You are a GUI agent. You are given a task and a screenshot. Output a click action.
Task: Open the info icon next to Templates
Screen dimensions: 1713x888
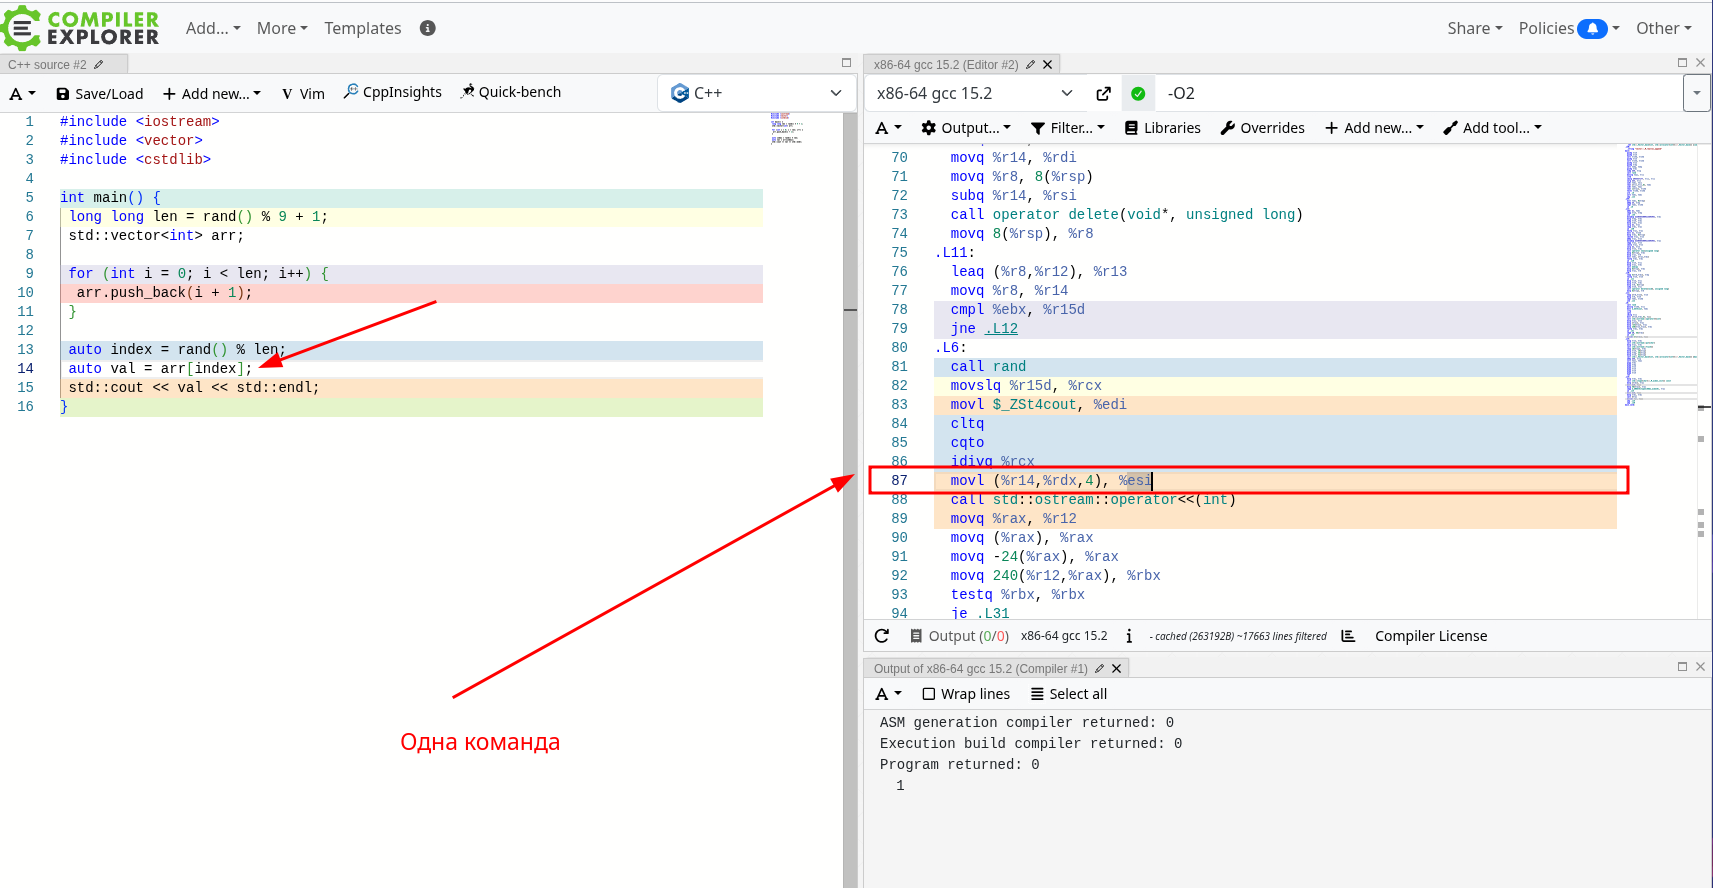click(x=428, y=28)
